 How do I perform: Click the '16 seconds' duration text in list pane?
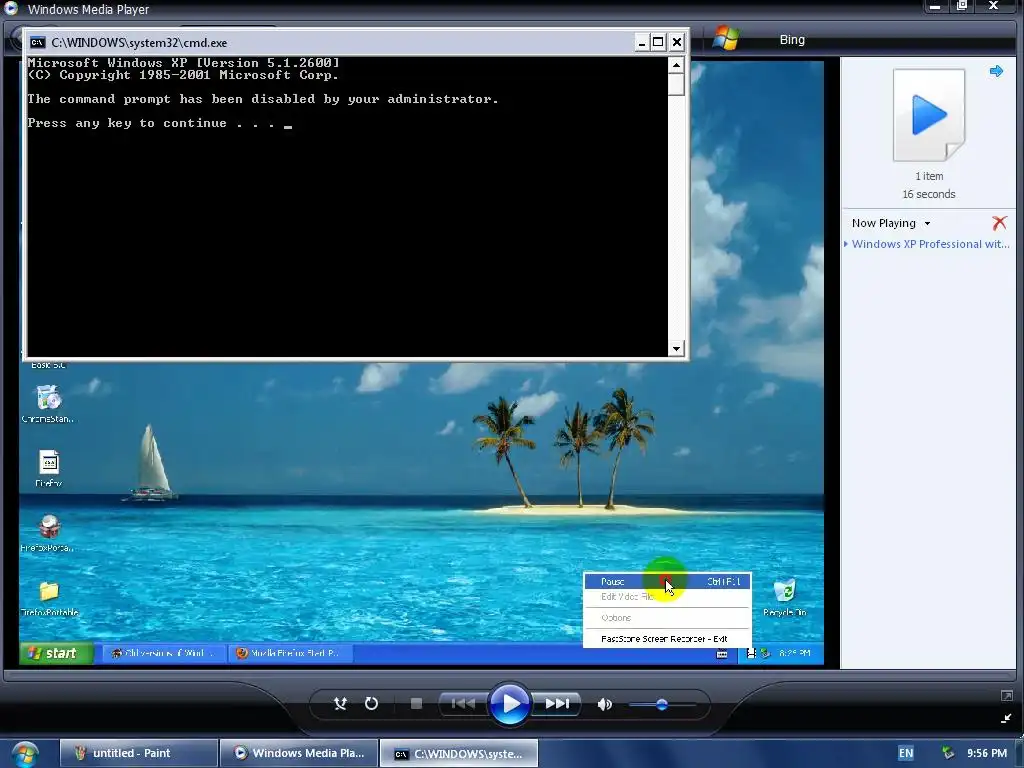[x=929, y=194]
